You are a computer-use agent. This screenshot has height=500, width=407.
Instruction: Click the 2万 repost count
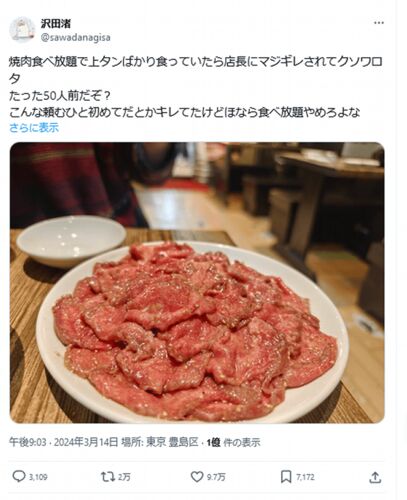tap(124, 477)
